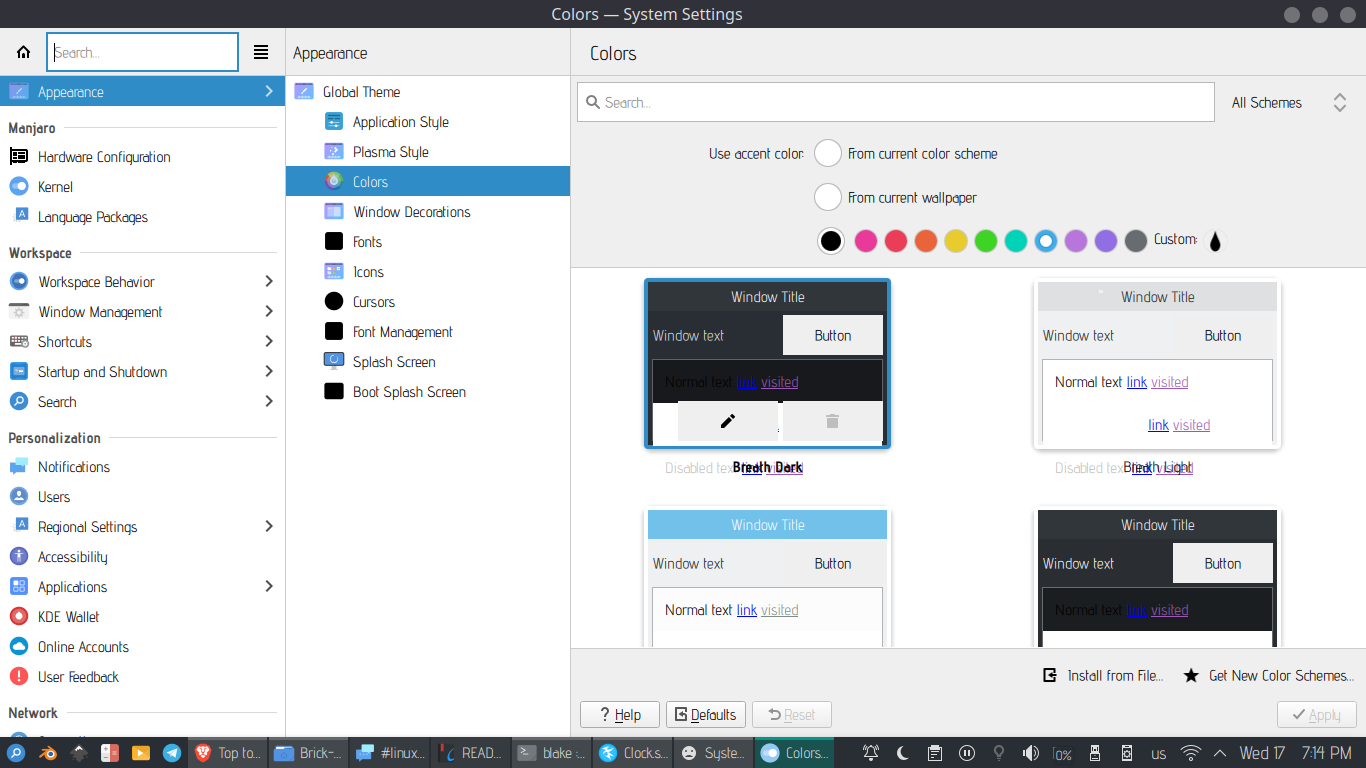Screen dimensions: 1366x768
Task: Select accent color from current color scheme
Action: [x=827, y=154]
